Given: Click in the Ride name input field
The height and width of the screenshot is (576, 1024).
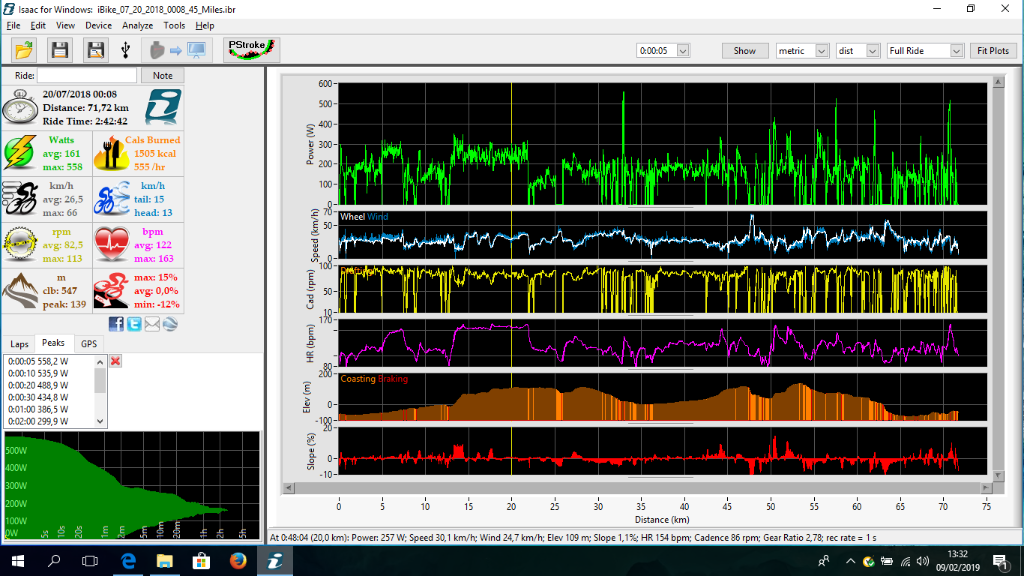Looking at the screenshot, I should pos(87,75).
